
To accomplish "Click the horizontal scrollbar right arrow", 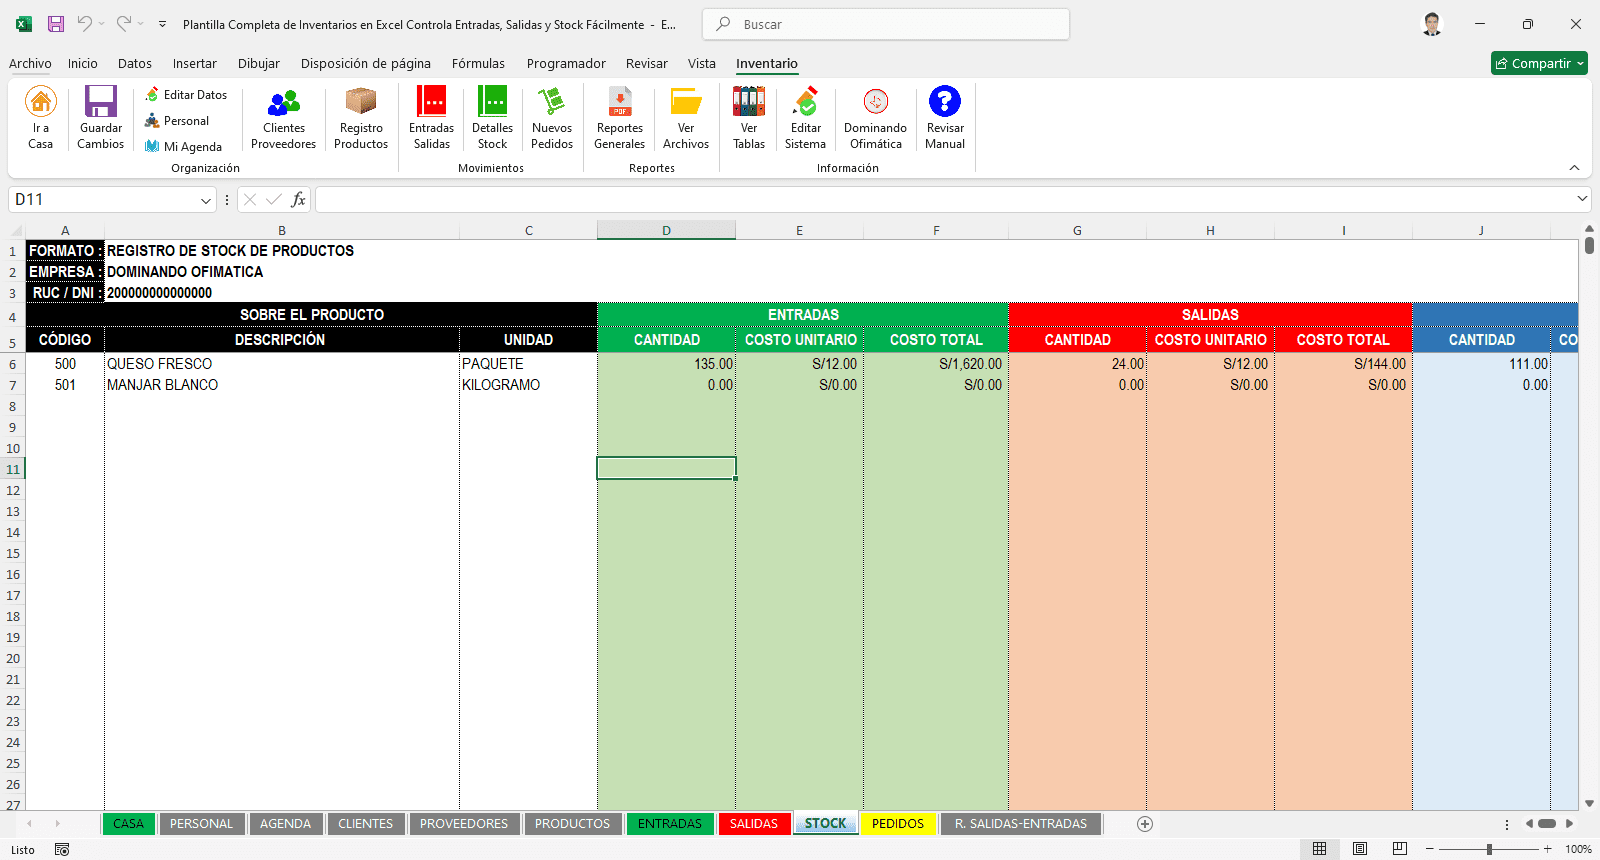I will pos(1569,824).
